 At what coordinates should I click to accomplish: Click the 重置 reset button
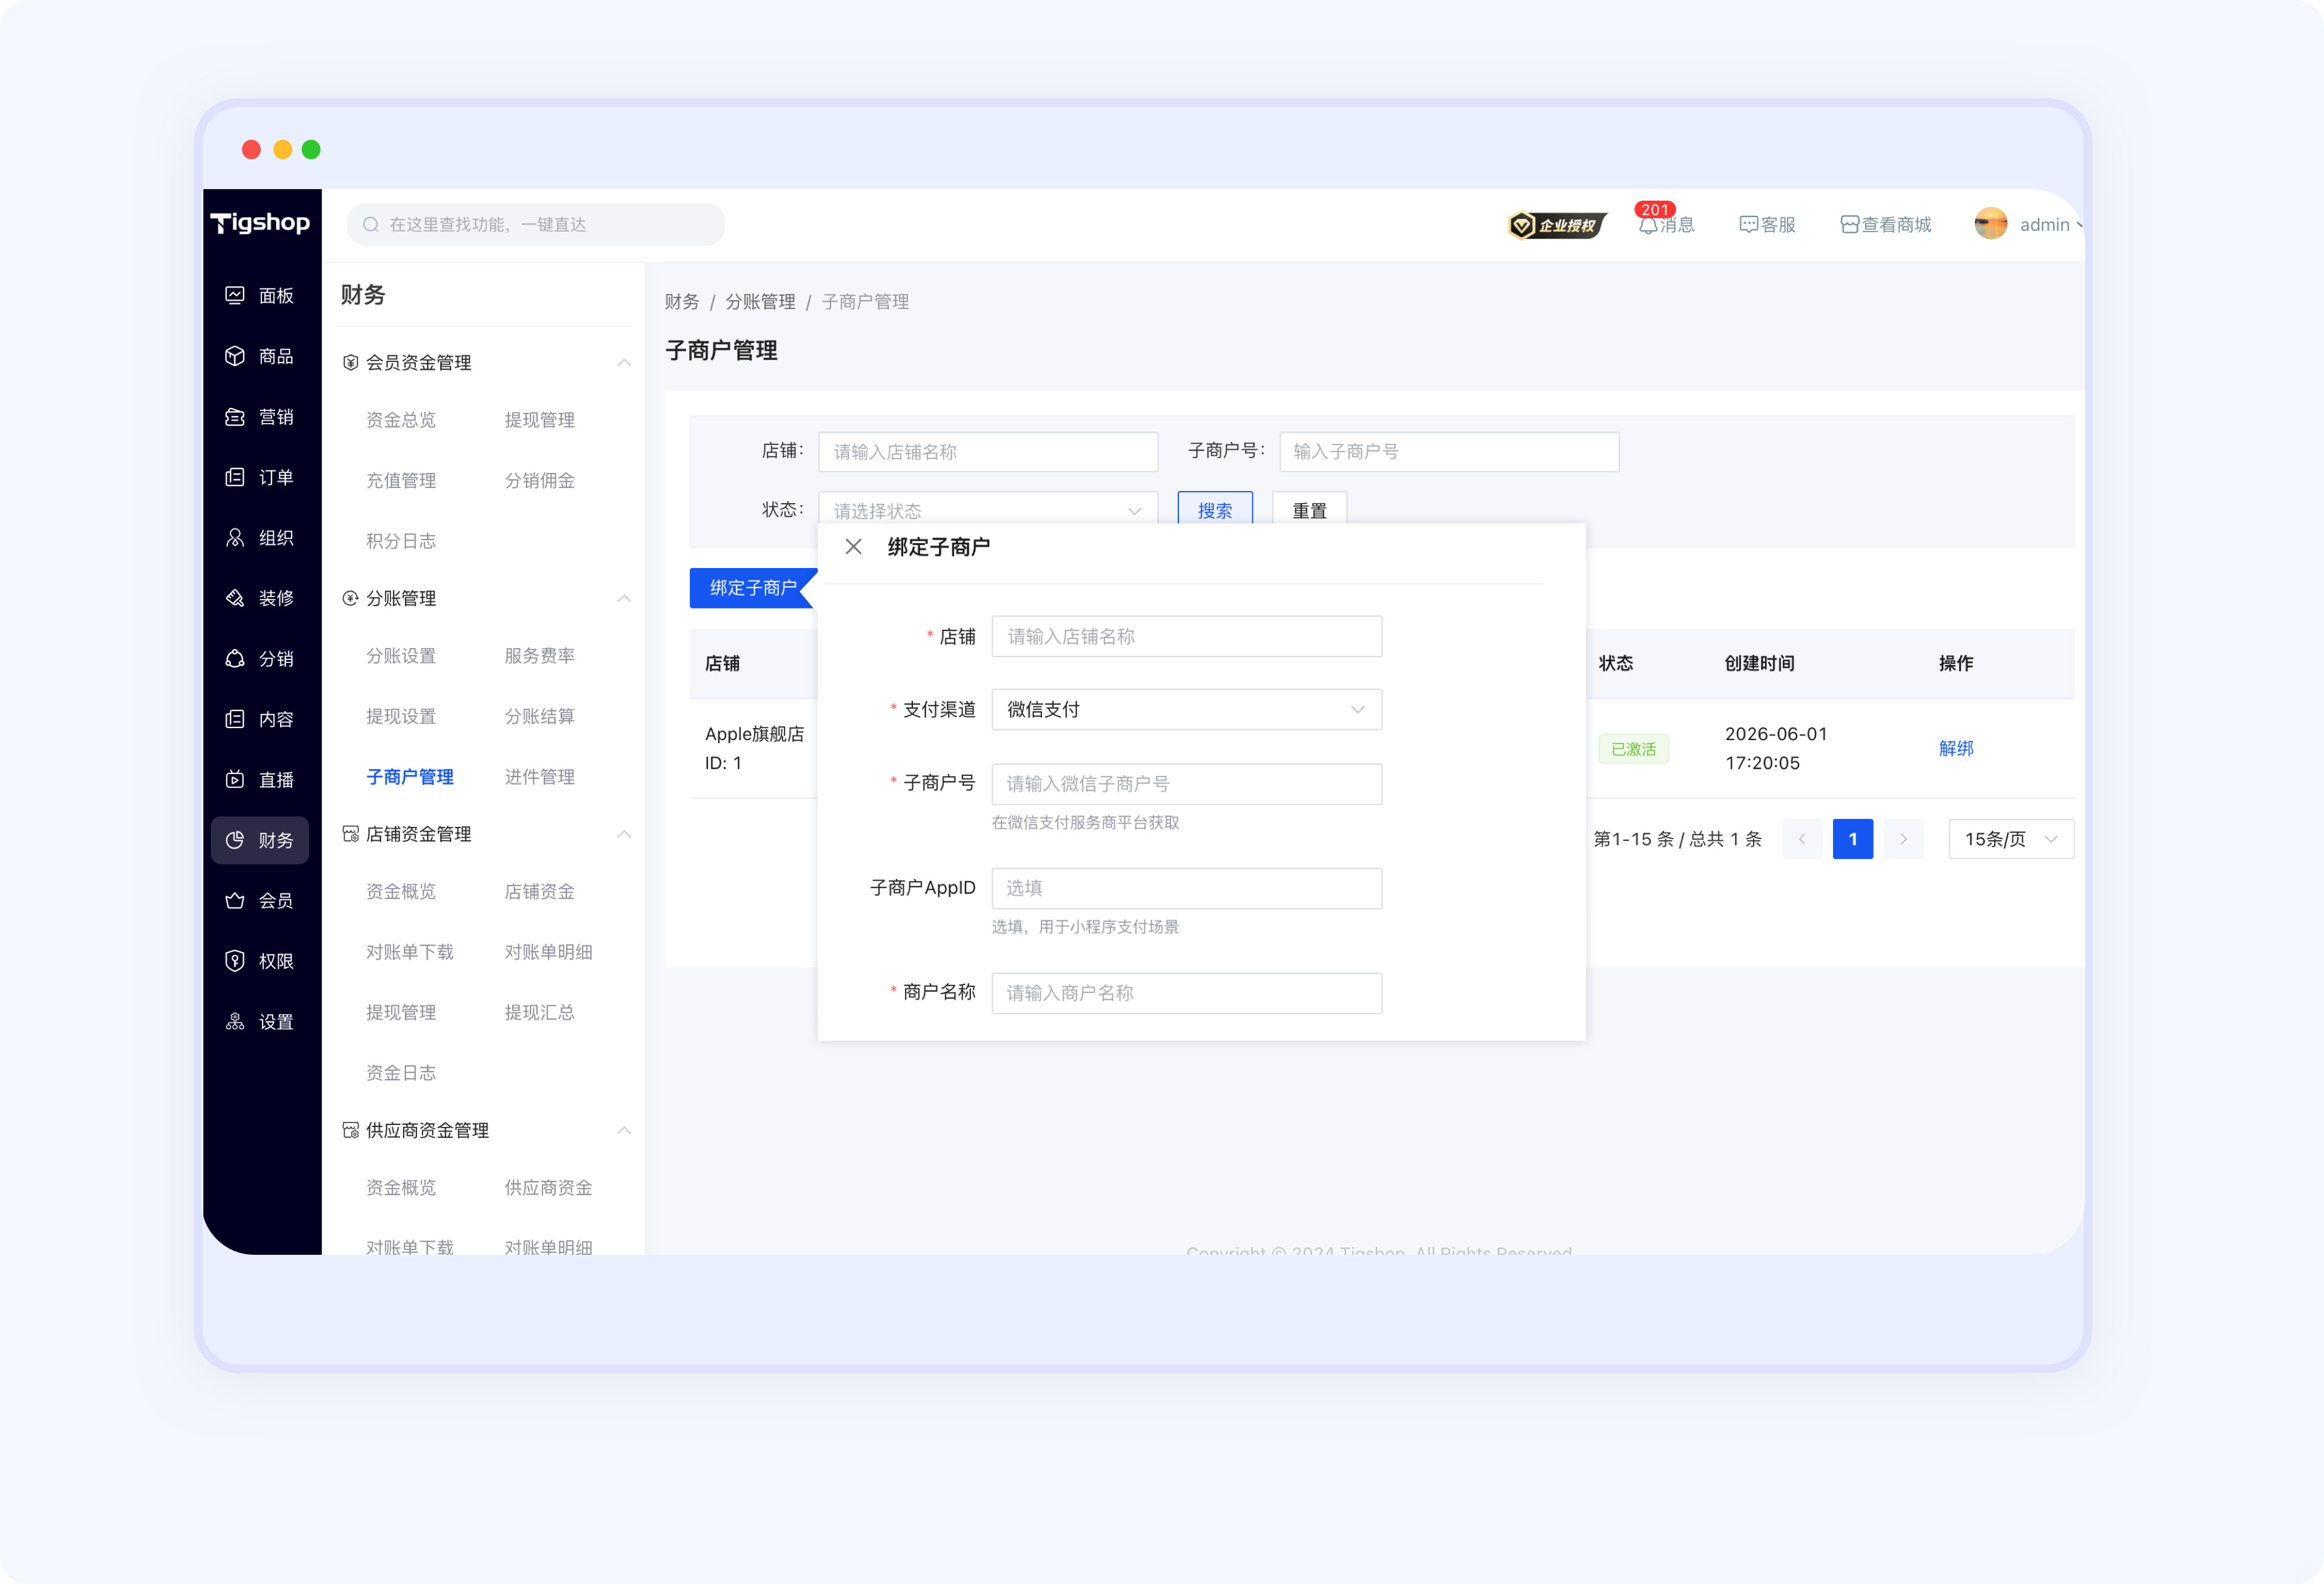[x=1309, y=509]
